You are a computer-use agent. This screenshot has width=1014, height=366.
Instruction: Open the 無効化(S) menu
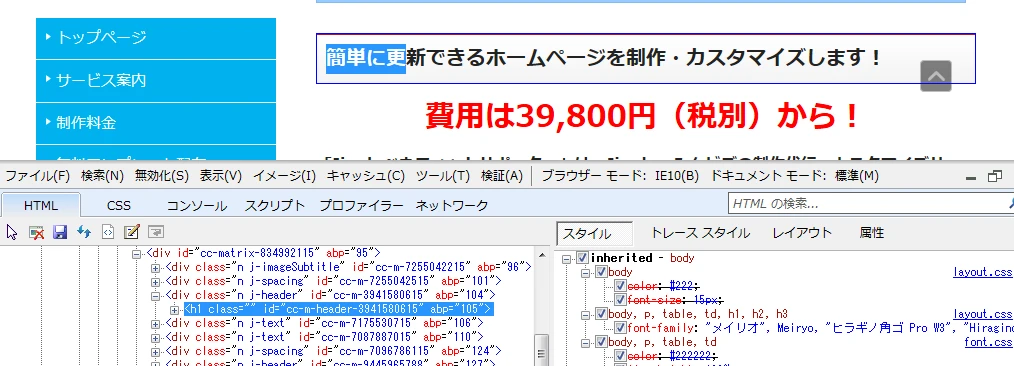(162, 176)
